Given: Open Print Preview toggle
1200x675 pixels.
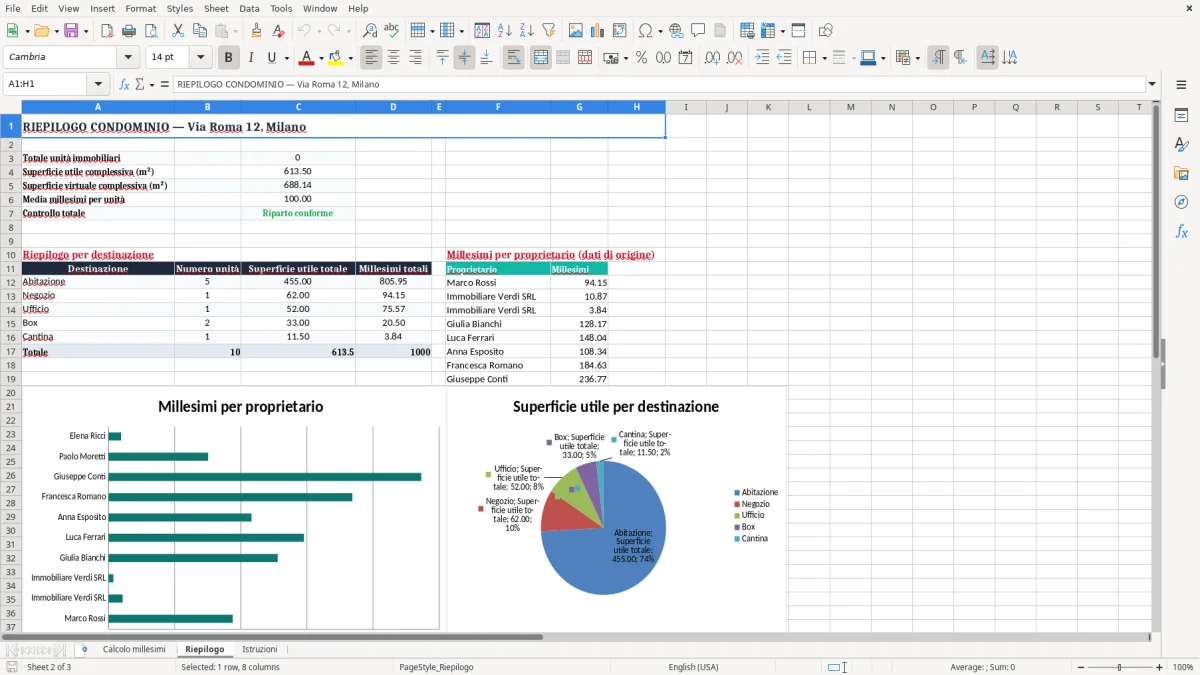Looking at the screenshot, I should point(150,31).
